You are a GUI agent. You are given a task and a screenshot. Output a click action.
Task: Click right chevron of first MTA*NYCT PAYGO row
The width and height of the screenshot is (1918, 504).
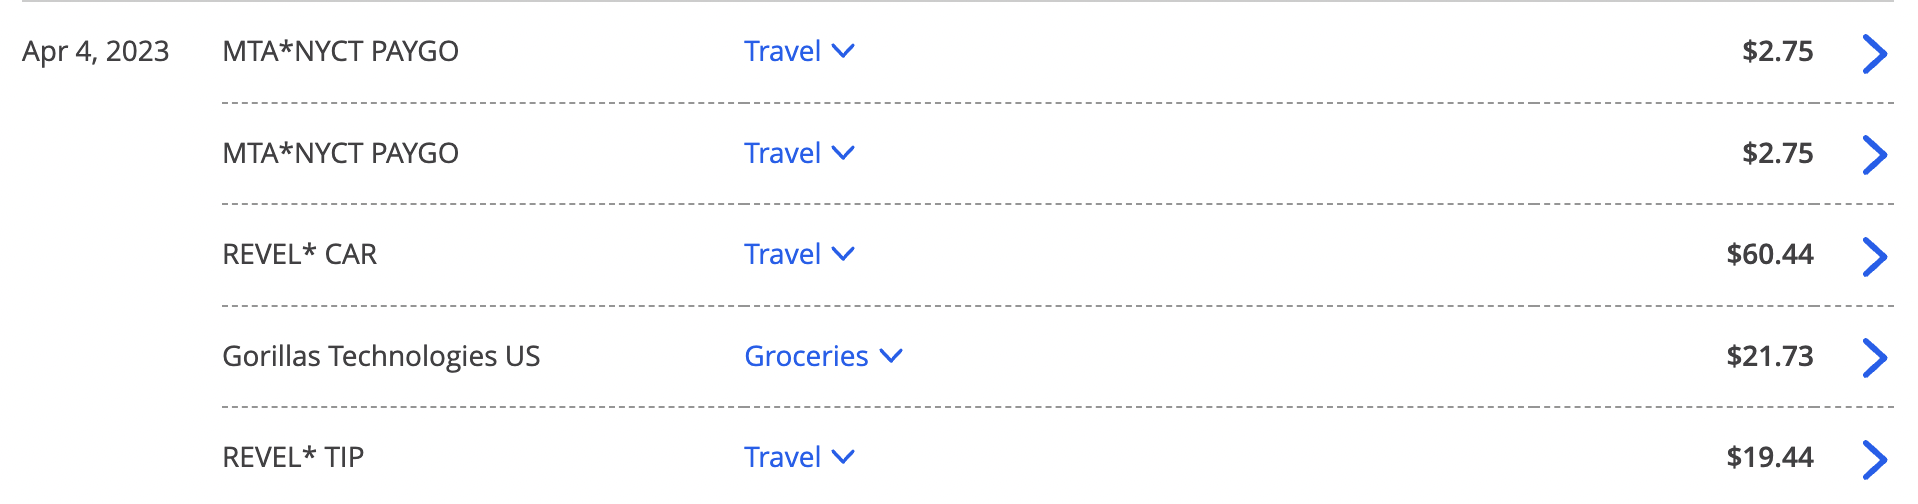click(x=1874, y=53)
